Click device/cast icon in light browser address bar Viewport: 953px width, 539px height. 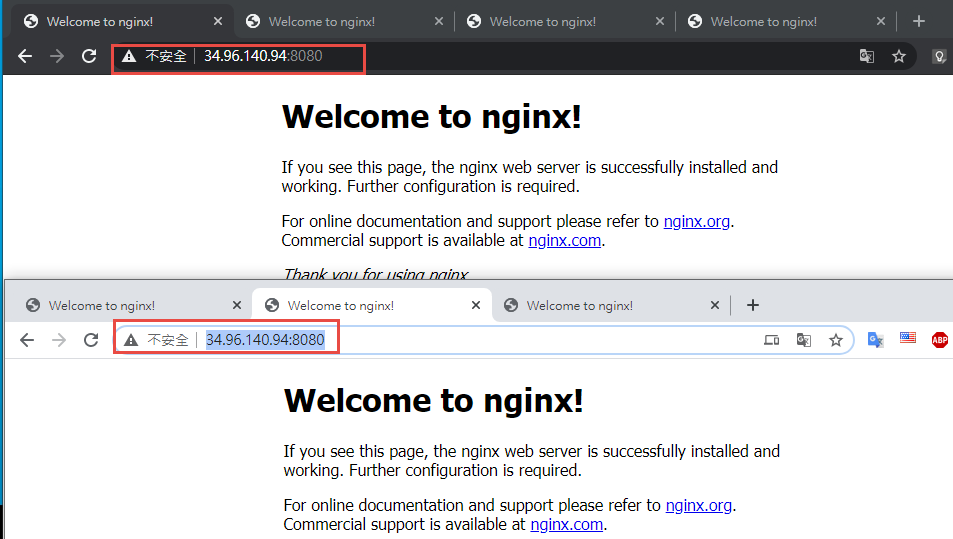pos(771,340)
